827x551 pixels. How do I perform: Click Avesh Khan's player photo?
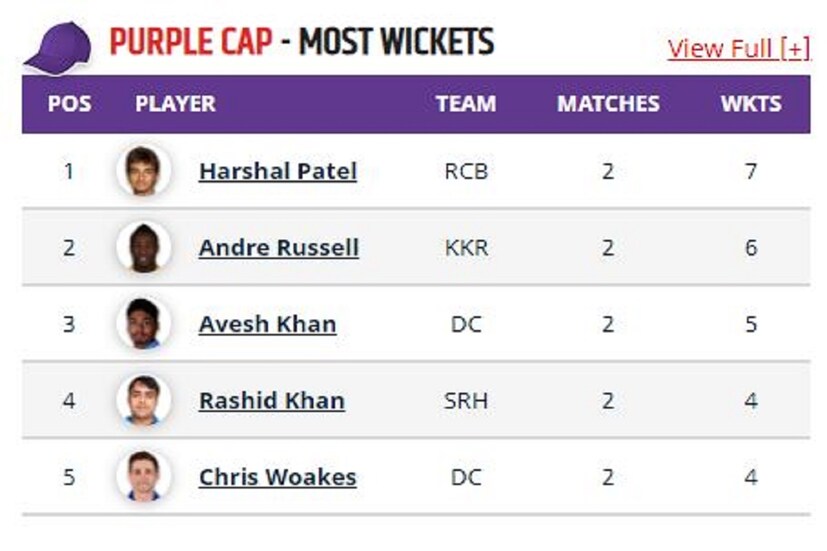(x=143, y=324)
